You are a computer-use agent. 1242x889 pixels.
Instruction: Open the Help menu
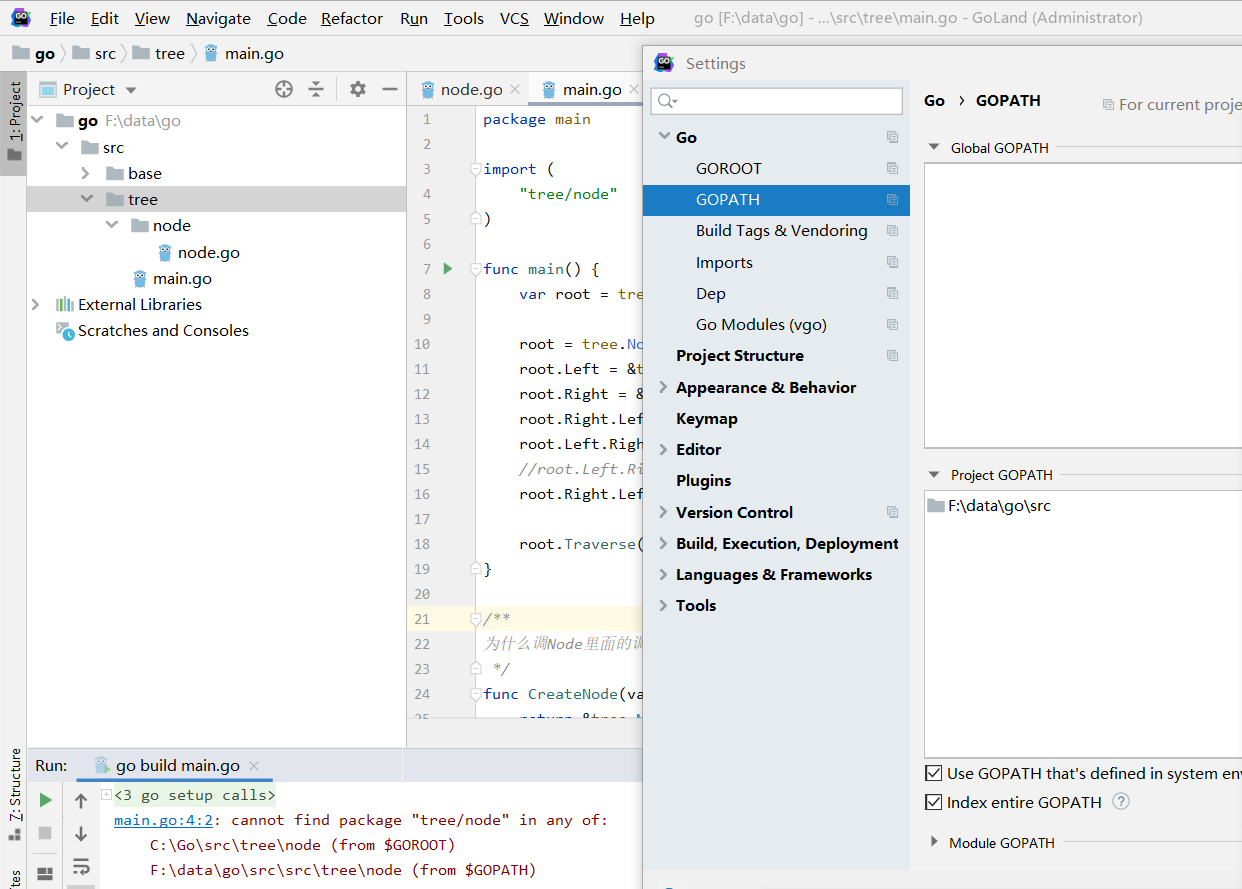637,18
